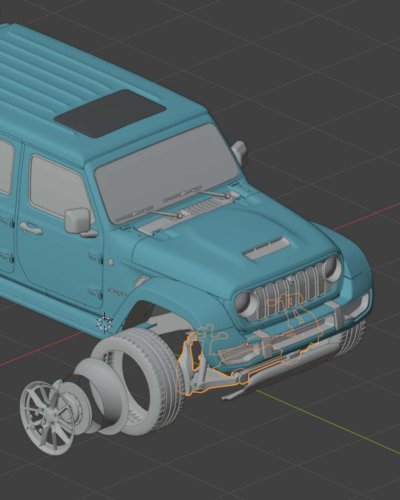Viewport: 400px width, 500px height.
Task: Select the hood scoop vent
Action: click(267, 248)
